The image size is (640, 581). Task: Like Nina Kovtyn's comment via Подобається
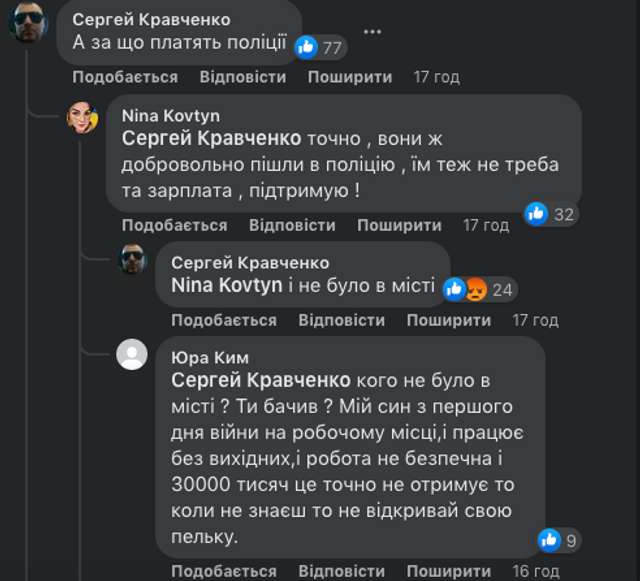coord(174,226)
